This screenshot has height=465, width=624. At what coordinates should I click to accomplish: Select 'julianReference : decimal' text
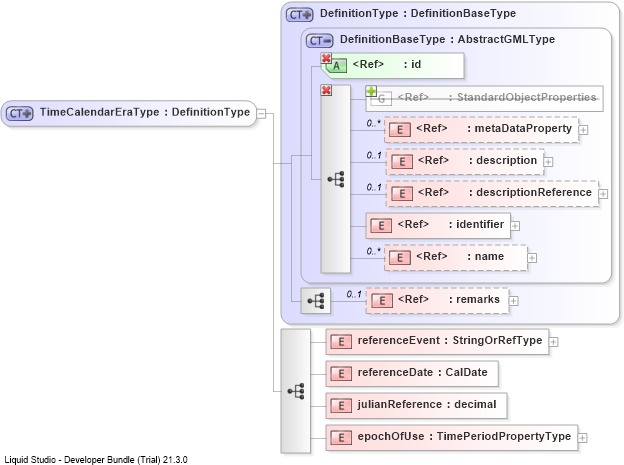click(427, 404)
